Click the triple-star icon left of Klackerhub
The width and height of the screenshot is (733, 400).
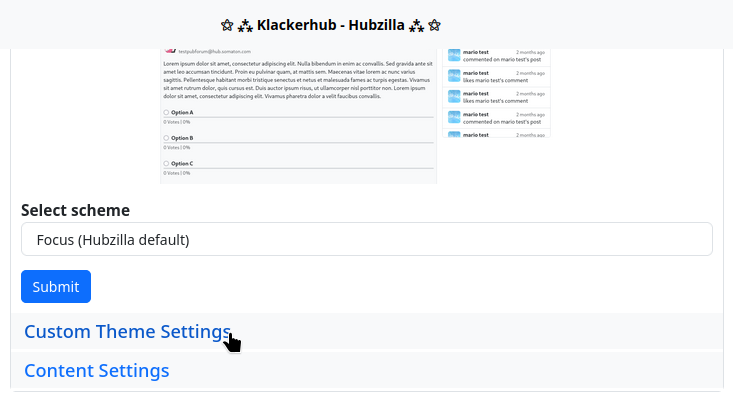click(x=245, y=24)
